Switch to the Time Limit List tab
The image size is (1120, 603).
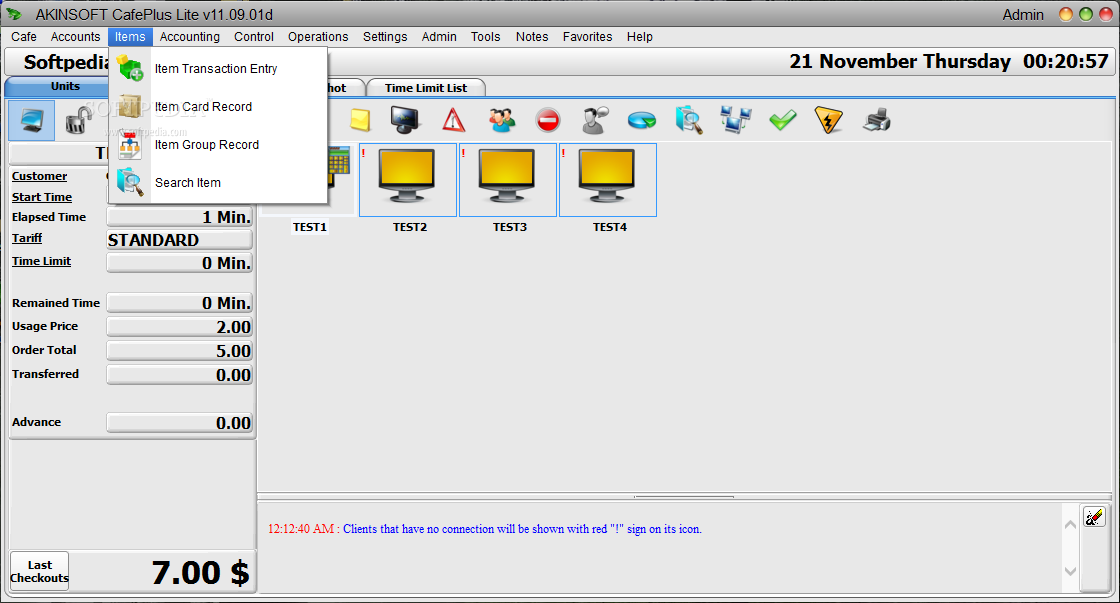point(426,88)
